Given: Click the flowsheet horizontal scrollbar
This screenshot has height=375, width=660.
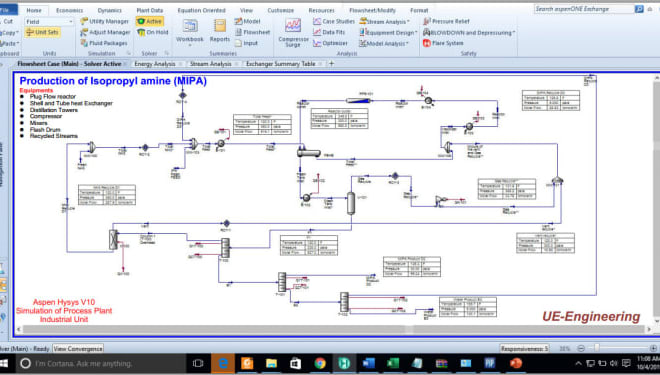Looking at the screenshot, I should [333, 330].
